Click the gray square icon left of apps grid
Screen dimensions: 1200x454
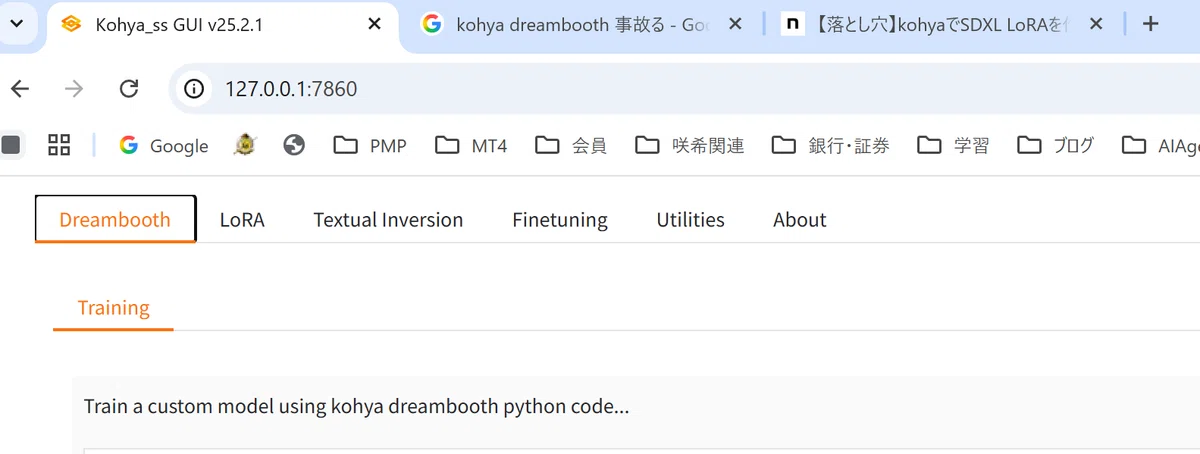(11, 145)
